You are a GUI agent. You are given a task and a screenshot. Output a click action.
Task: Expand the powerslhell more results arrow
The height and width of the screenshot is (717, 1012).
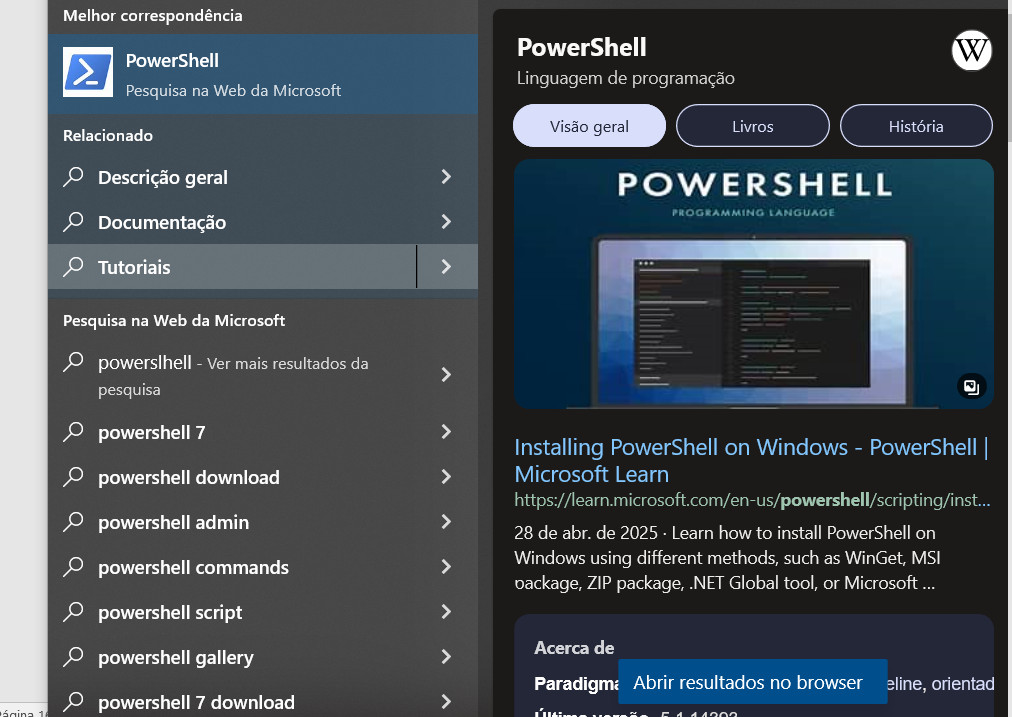click(446, 375)
